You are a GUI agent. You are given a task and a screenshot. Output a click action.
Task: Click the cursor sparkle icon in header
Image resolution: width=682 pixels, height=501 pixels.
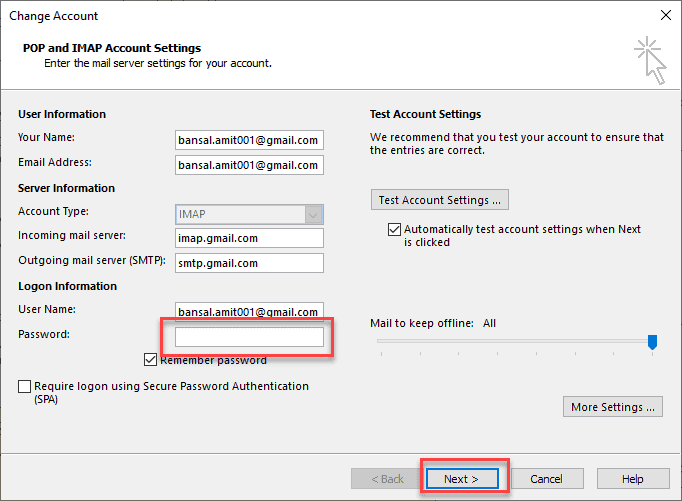tap(648, 61)
